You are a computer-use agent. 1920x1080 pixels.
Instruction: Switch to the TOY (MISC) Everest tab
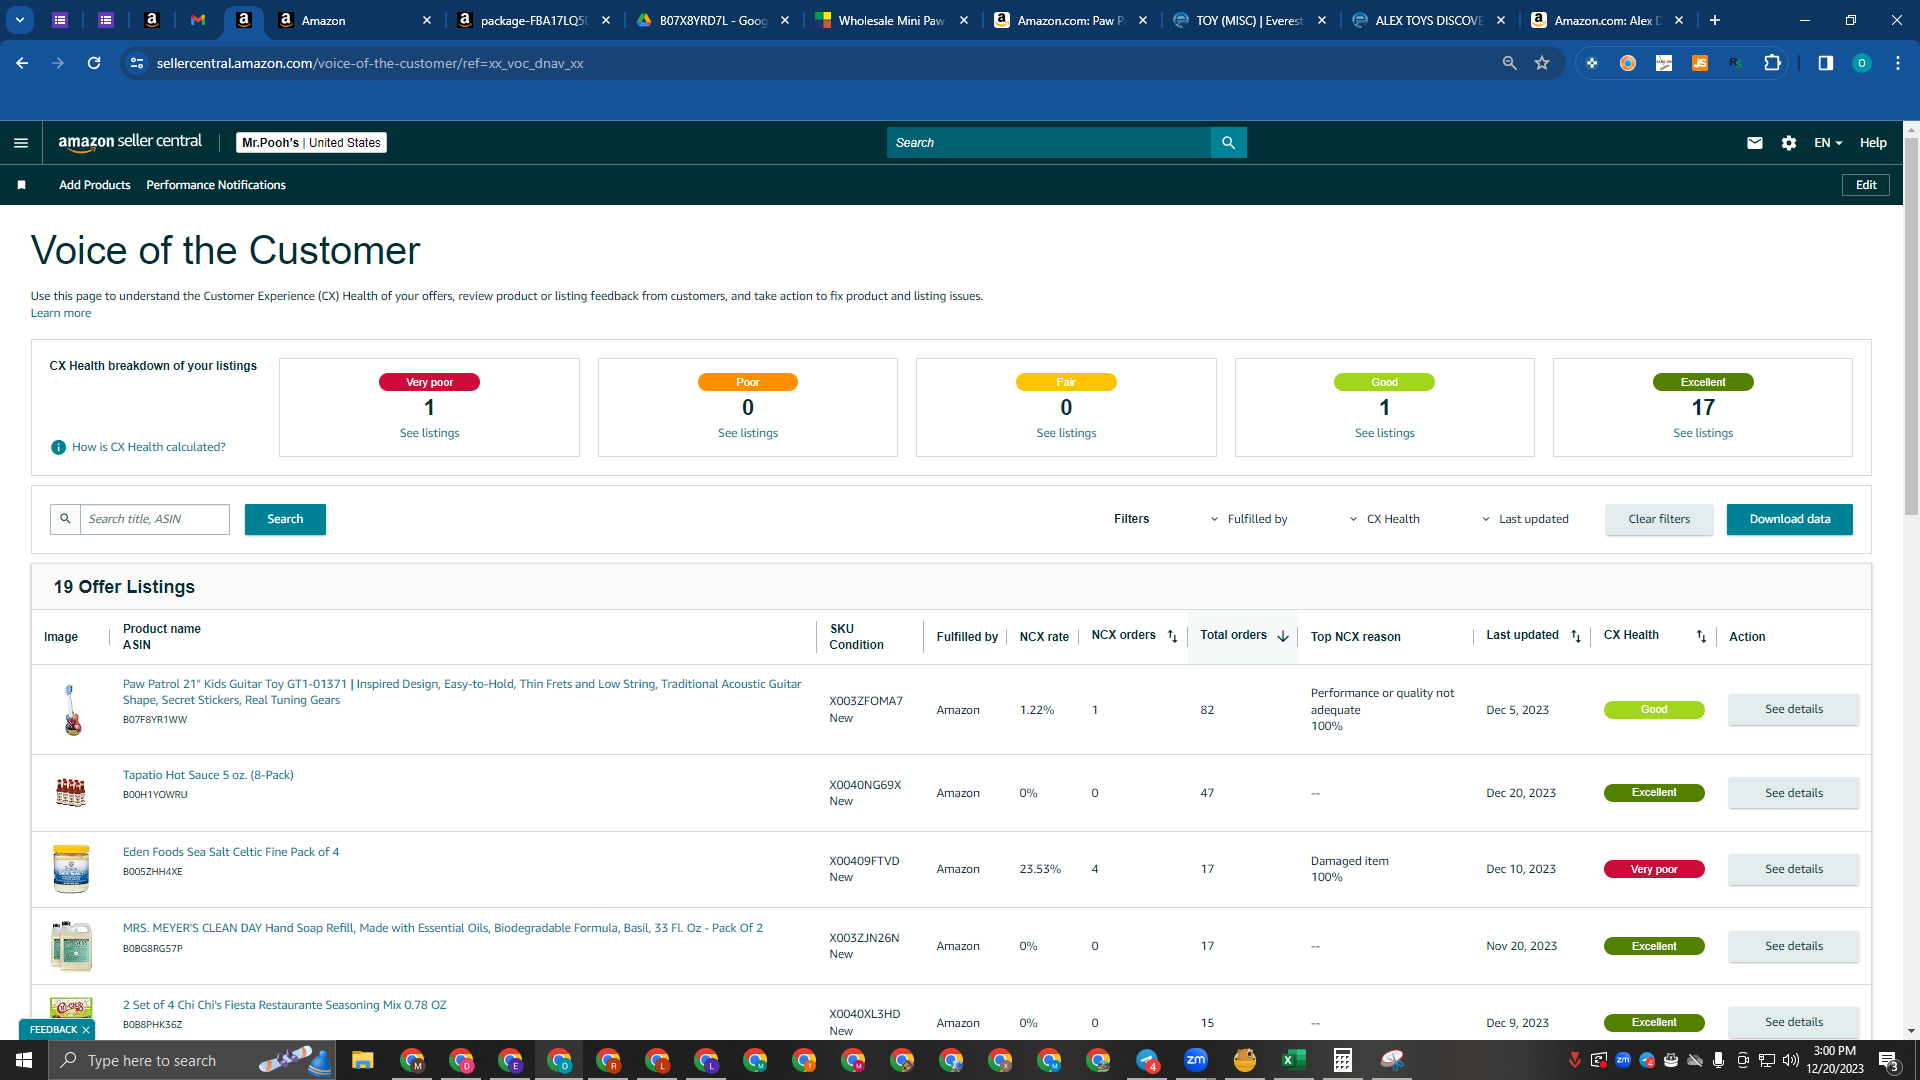[x=1249, y=20]
